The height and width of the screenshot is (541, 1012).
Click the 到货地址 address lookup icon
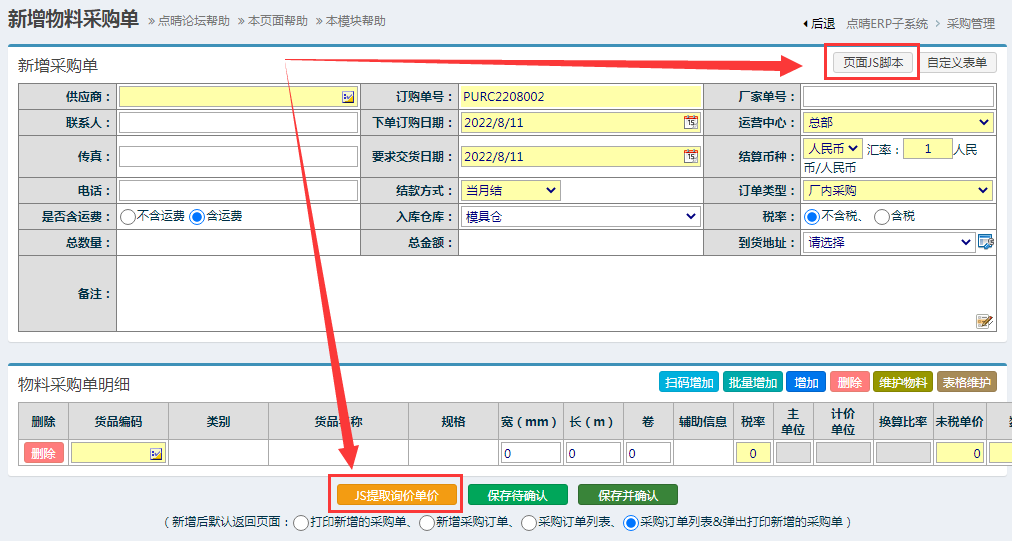(985, 242)
